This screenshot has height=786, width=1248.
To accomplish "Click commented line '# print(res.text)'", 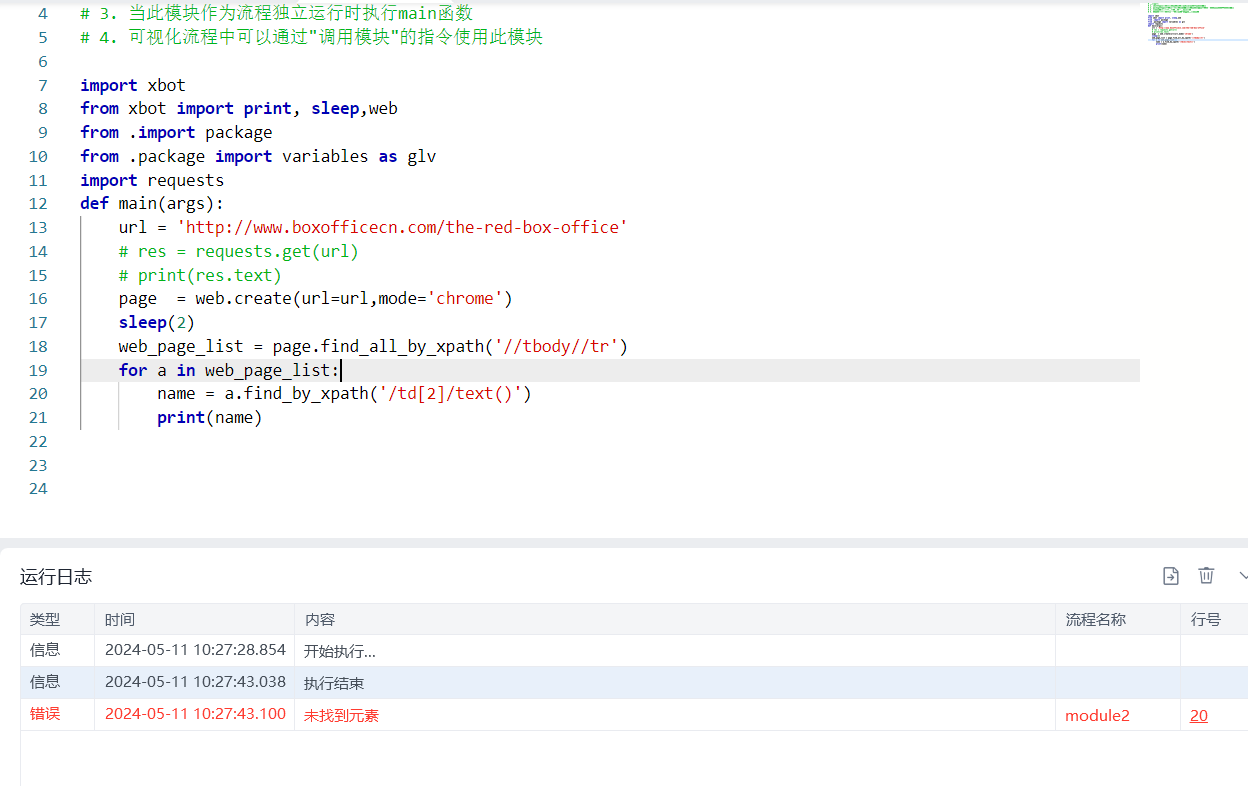I will pos(200,275).
